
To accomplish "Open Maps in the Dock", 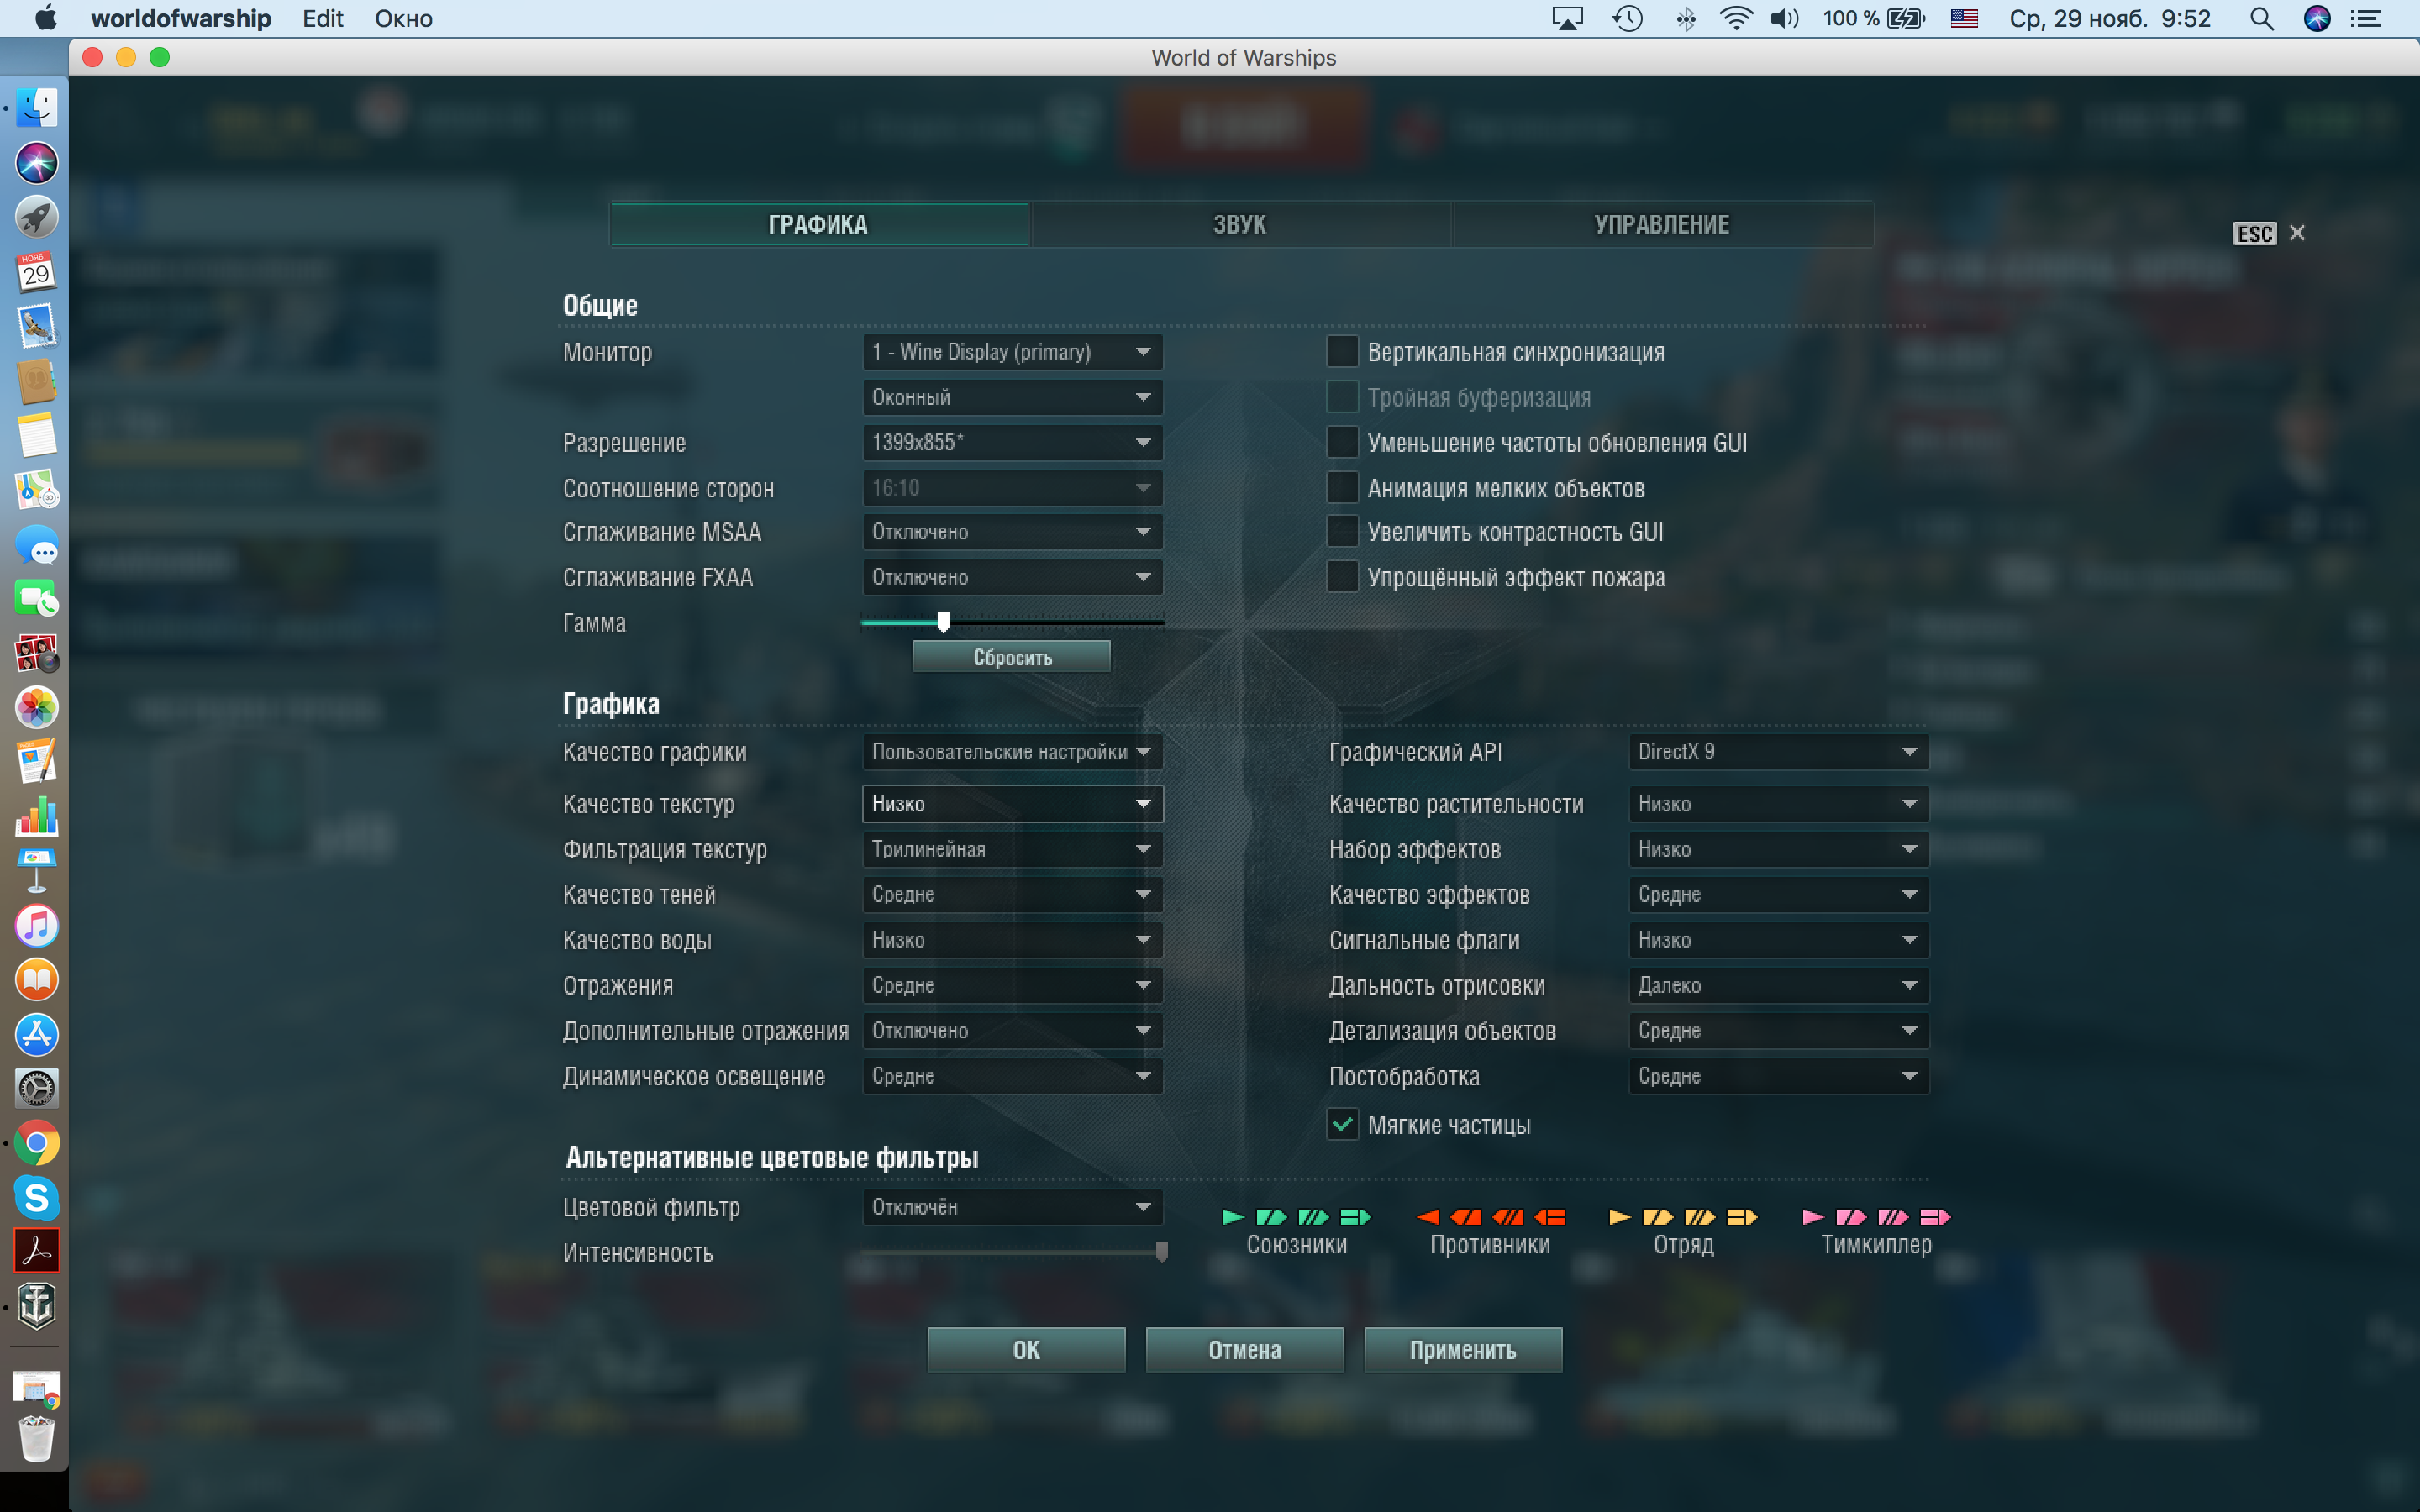I will tap(37, 490).
